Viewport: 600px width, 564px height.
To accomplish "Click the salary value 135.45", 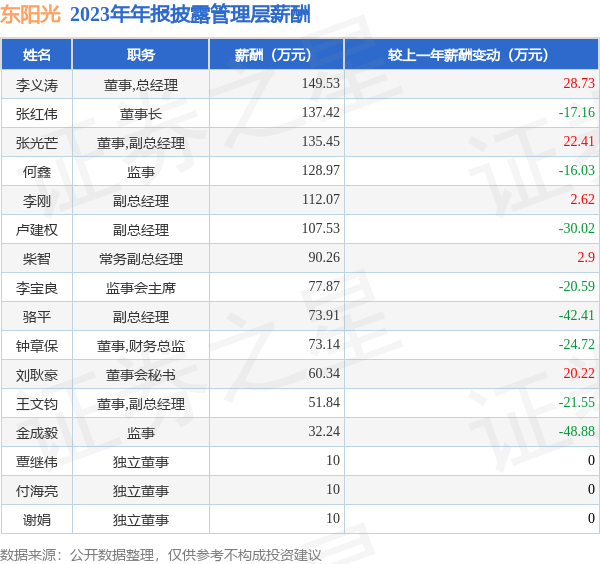I will coord(321,141).
